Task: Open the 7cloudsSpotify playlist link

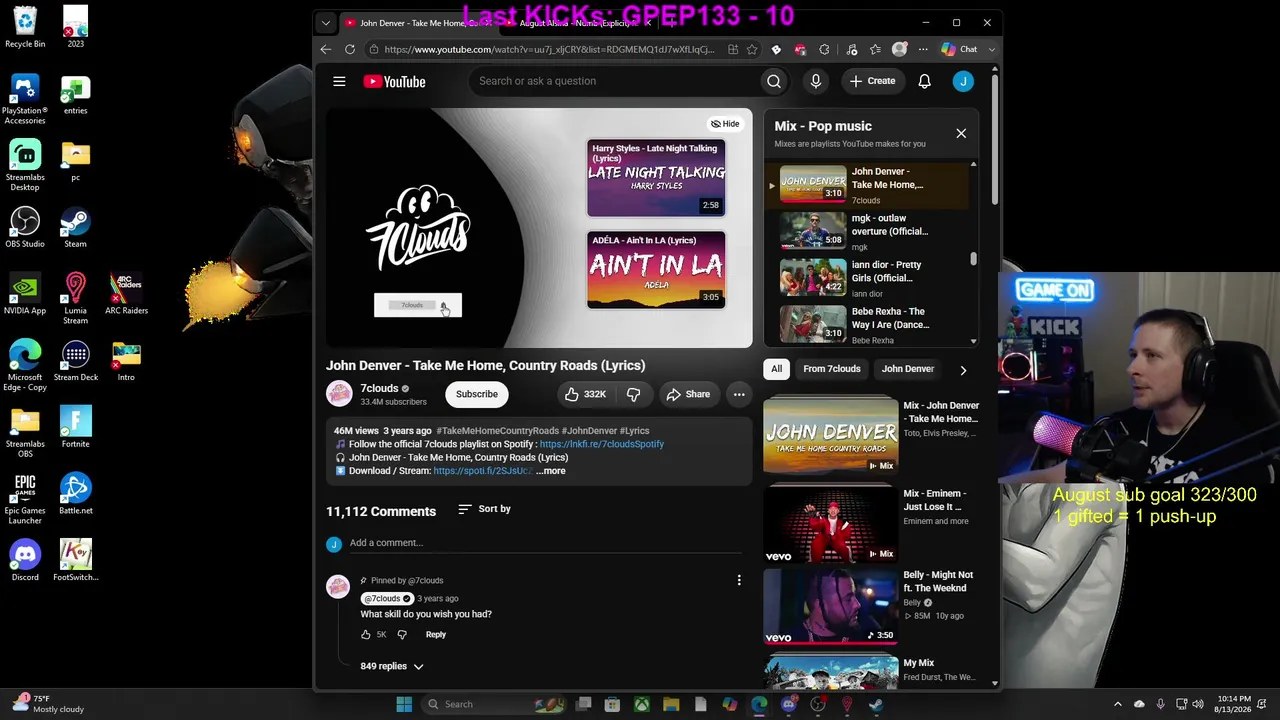Action: click(602, 444)
